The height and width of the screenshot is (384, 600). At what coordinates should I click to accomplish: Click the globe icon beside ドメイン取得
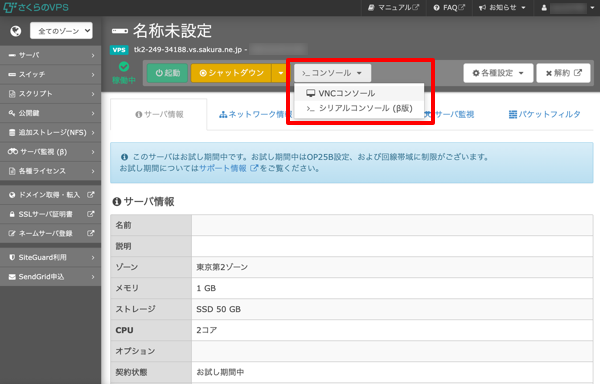pos(12,195)
